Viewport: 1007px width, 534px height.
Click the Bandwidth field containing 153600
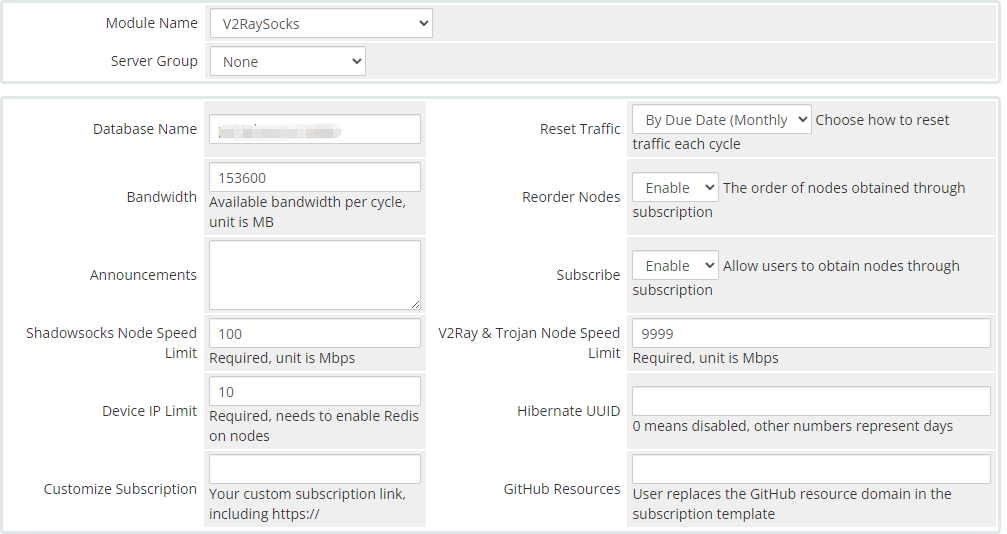pos(315,178)
